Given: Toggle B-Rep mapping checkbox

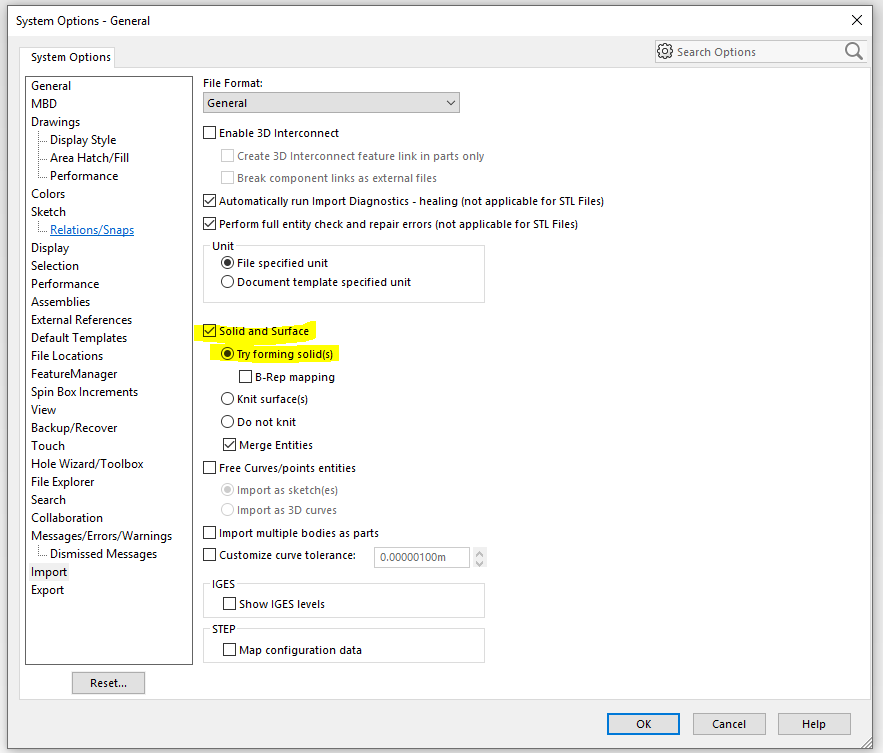Looking at the screenshot, I should point(246,377).
